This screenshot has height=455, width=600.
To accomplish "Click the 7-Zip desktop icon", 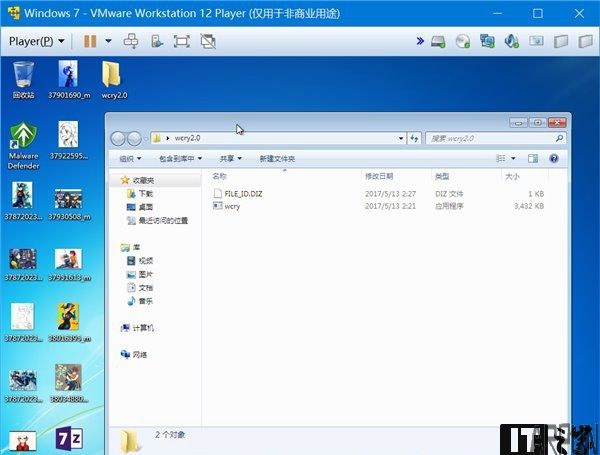I will [x=68, y=439].
